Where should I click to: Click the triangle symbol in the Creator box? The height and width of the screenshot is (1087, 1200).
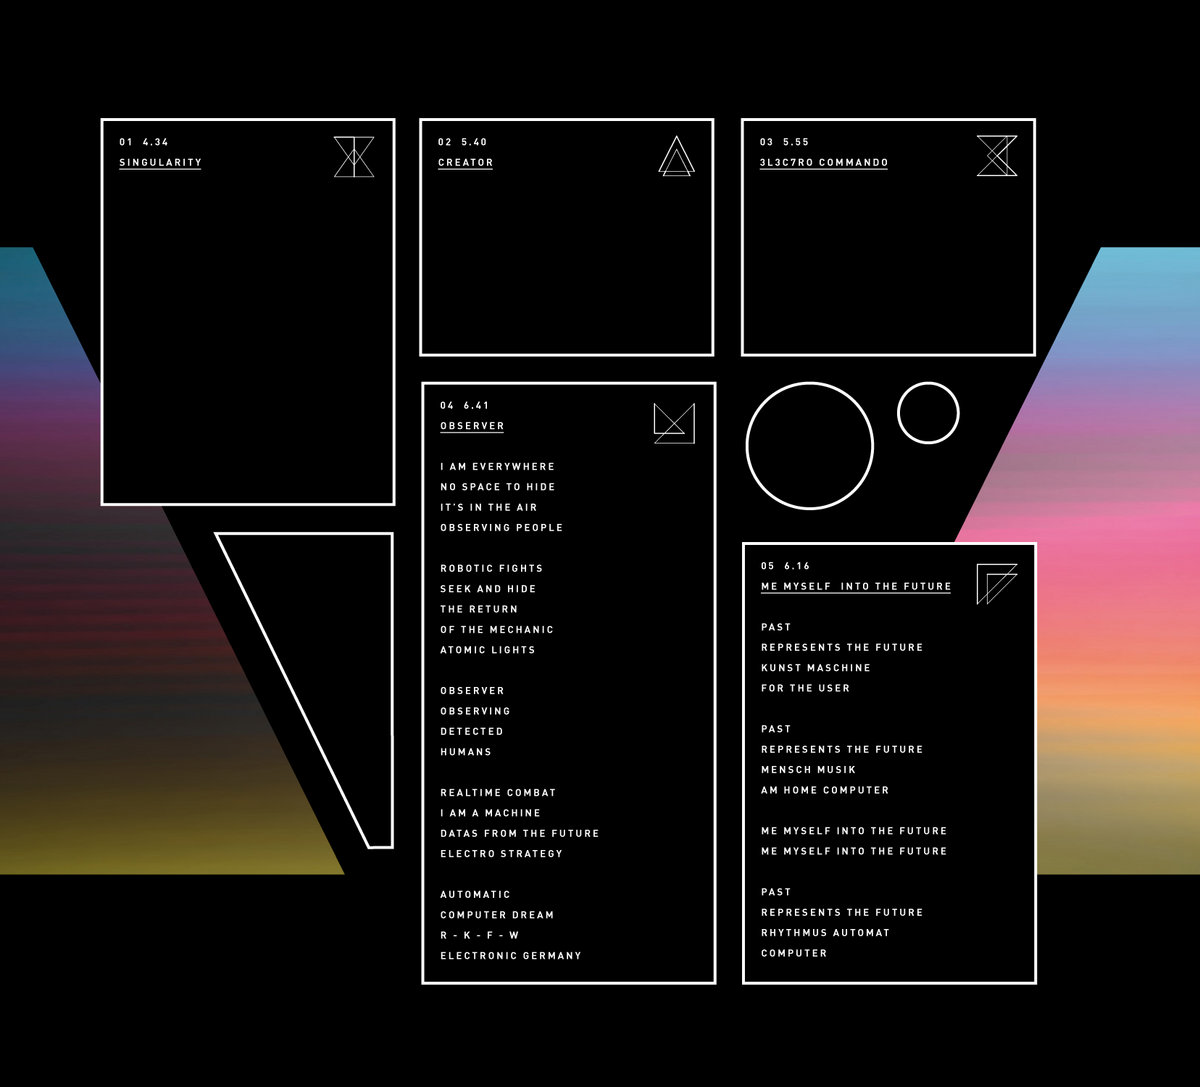pyautogui.click(x=676, y=157)
